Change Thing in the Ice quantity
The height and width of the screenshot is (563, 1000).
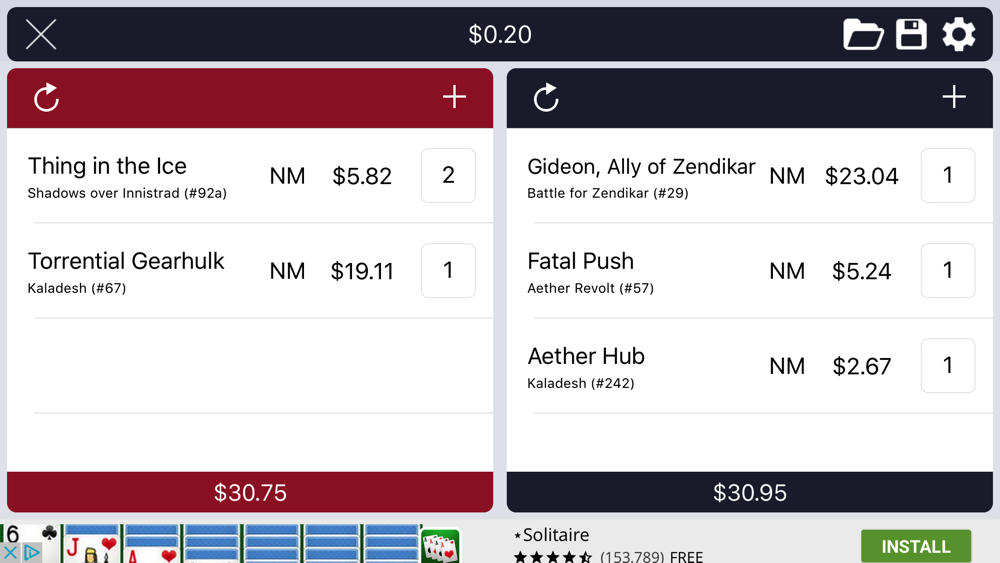tap(448, 175)
